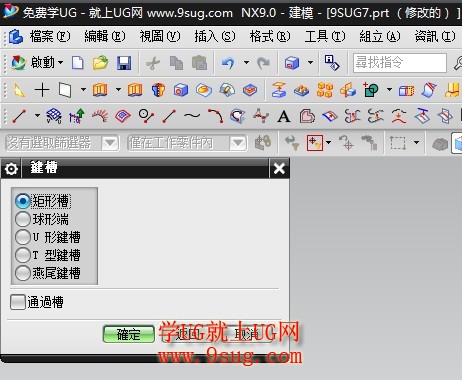Open the 插入(S) menu
Screen dimensions: 462x380
[x=215, y=36]
